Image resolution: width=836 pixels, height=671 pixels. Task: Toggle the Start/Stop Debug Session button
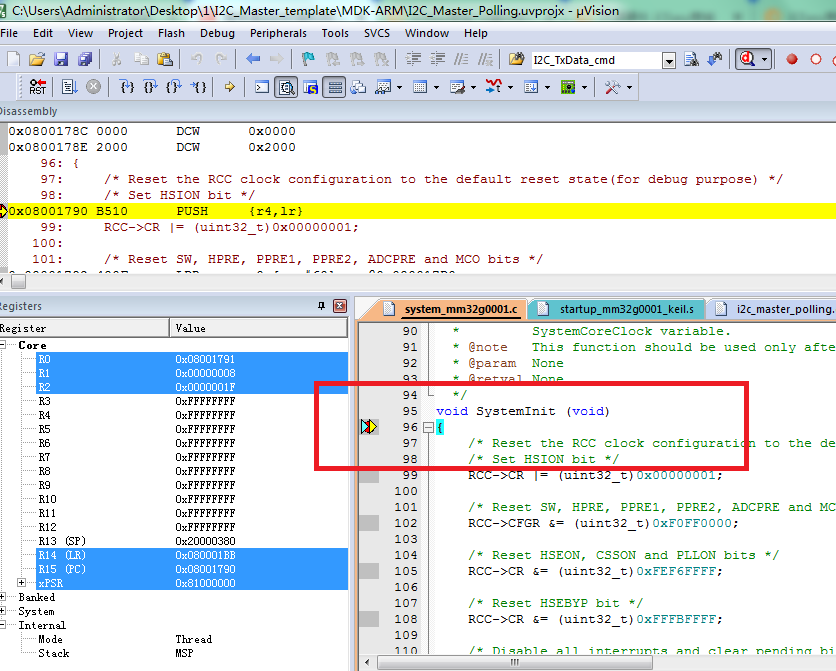click(x=746, y=60)
